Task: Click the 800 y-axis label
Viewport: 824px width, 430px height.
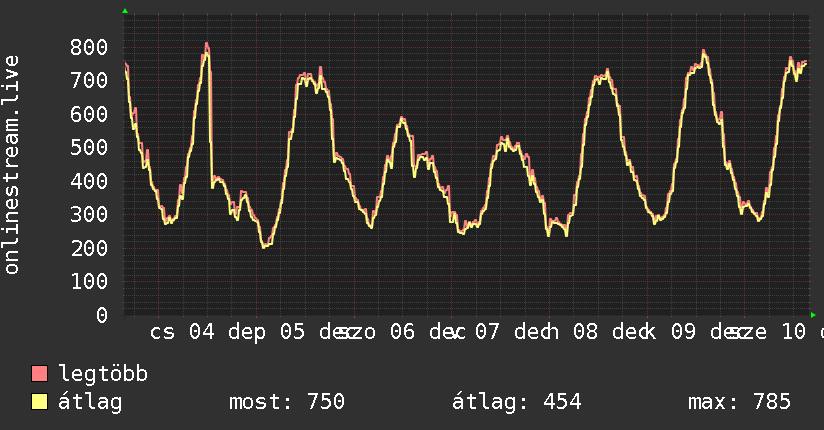Action: [89, 47]
